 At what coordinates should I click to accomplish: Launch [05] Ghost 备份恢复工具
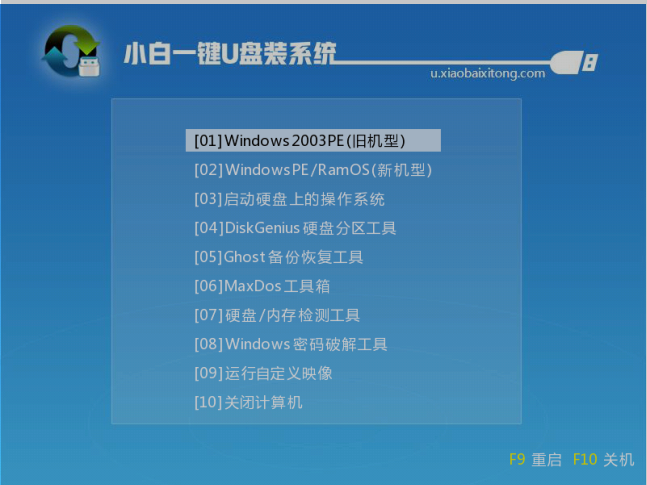click(x=279, y=257)
